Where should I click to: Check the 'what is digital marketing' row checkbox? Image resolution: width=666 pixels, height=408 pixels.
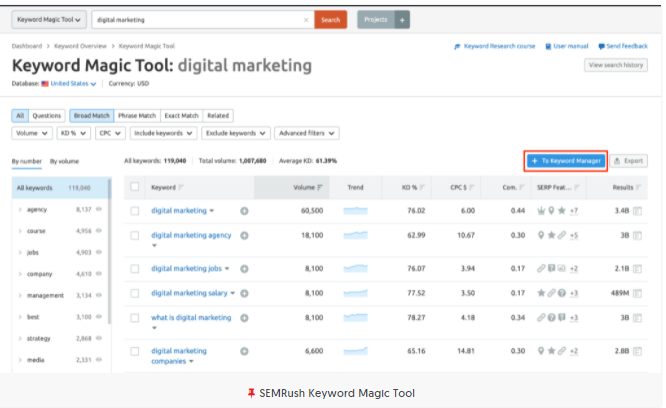point(135,318)
